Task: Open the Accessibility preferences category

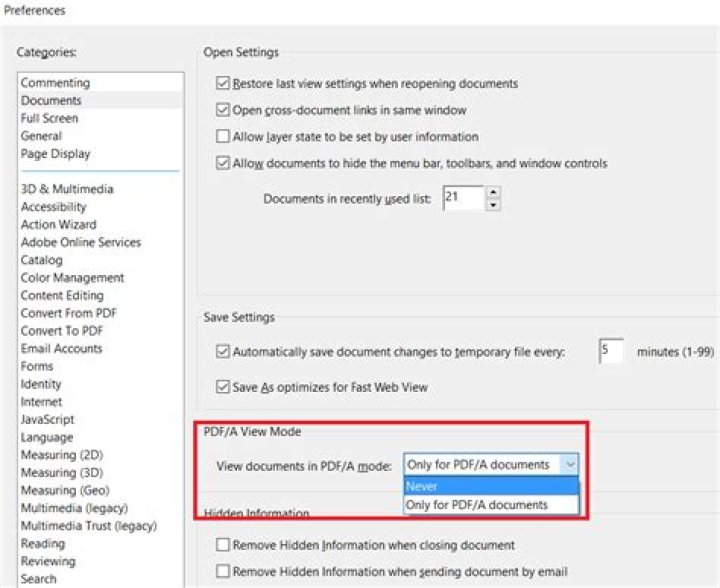Action: [53, 207]
